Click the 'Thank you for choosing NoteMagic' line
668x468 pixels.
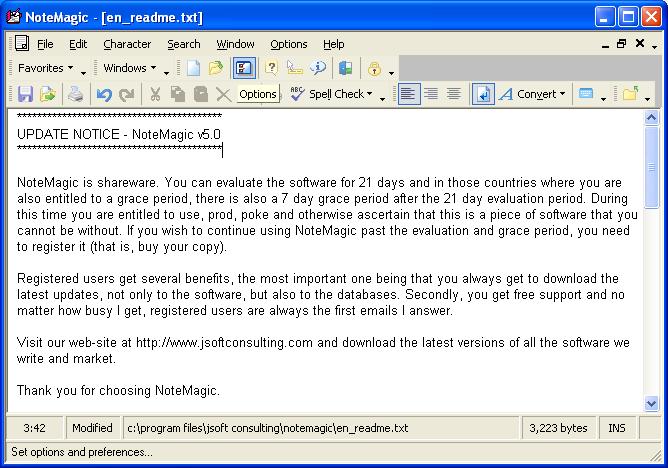[x=118, y=390]
